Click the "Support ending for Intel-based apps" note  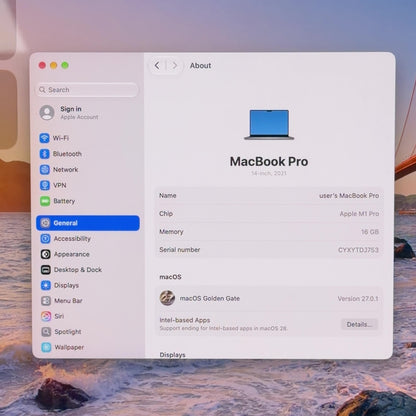pyautogui.click(x=223, y=328)
